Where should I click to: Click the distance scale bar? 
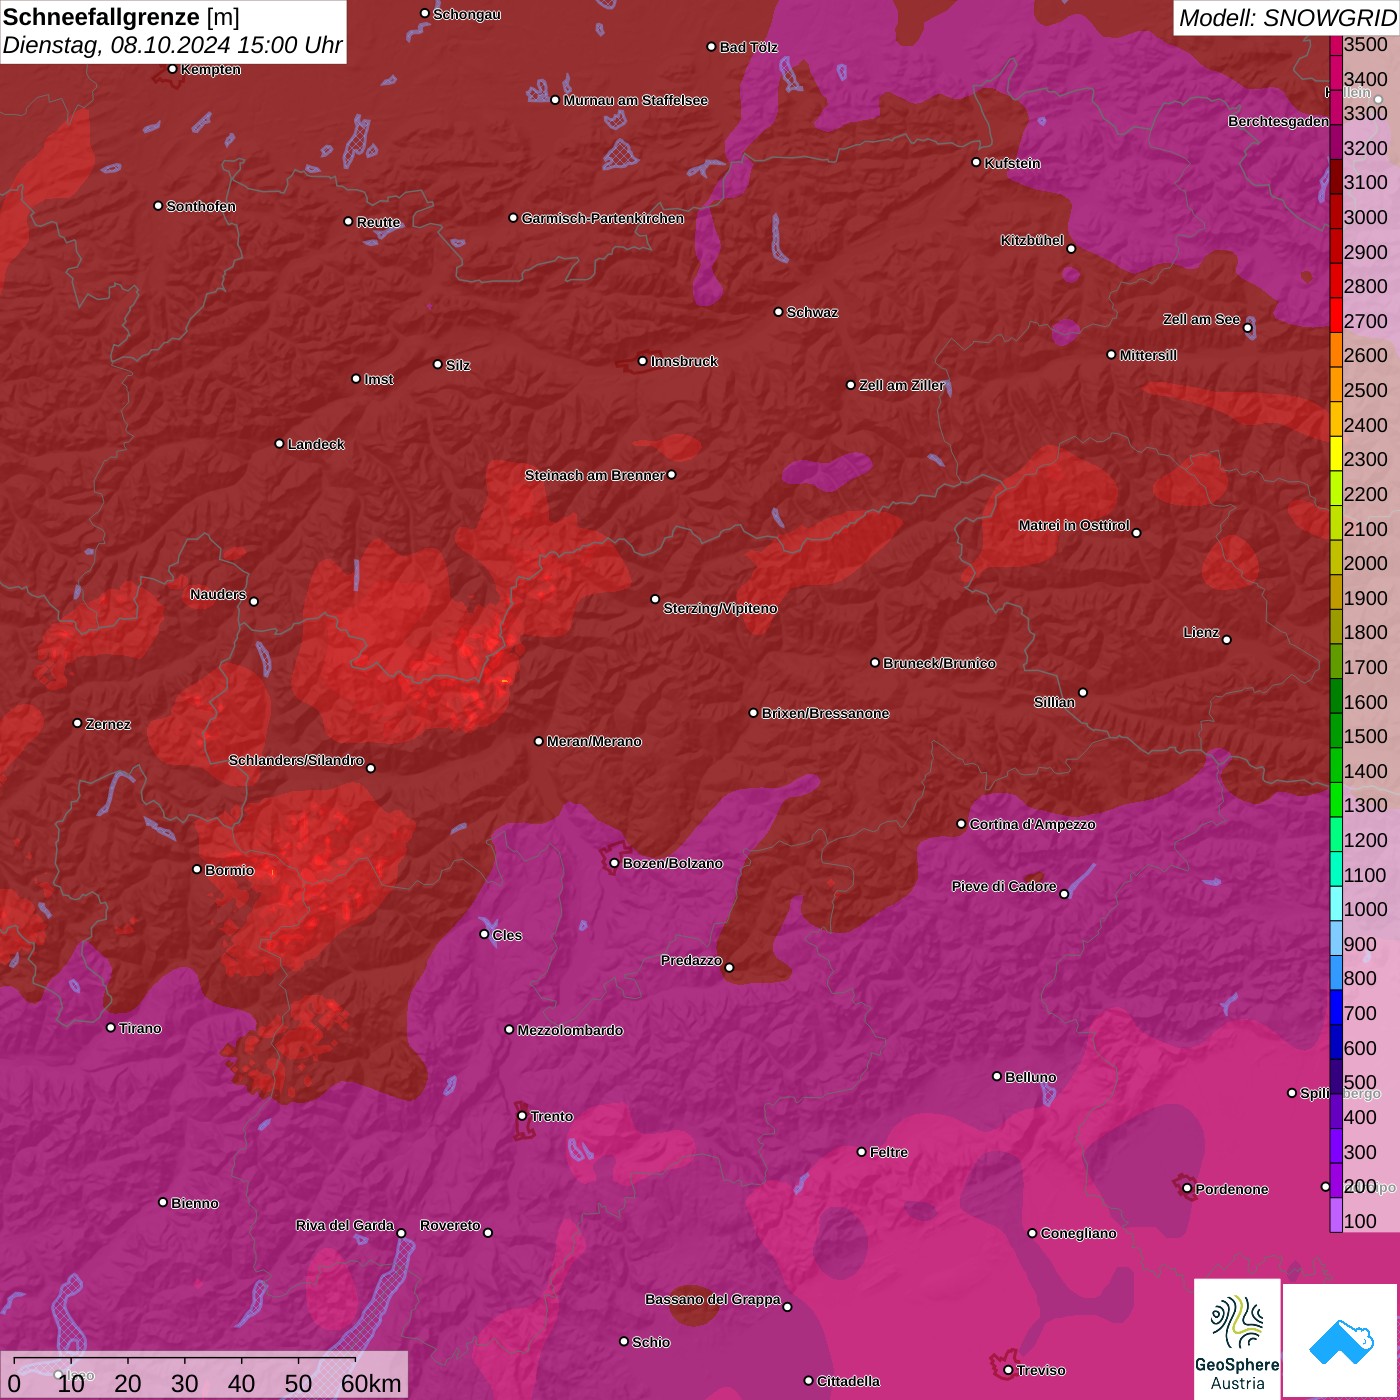[185, 1359]
